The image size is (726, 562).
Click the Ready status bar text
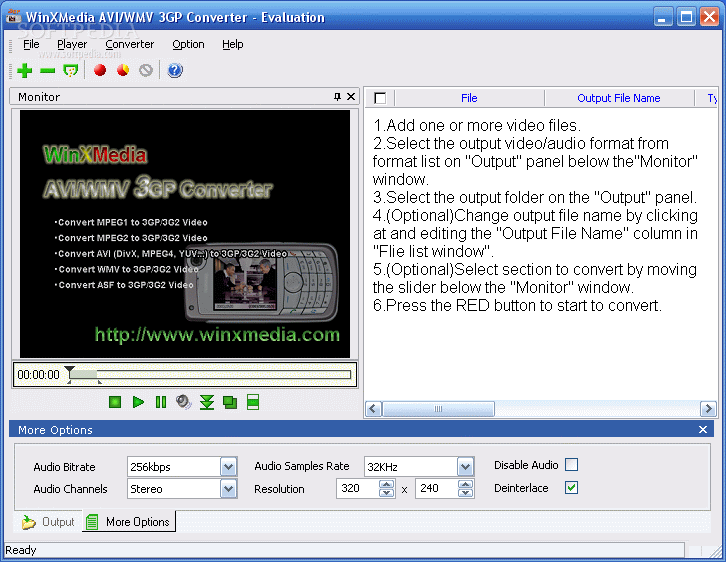[21, 550]
